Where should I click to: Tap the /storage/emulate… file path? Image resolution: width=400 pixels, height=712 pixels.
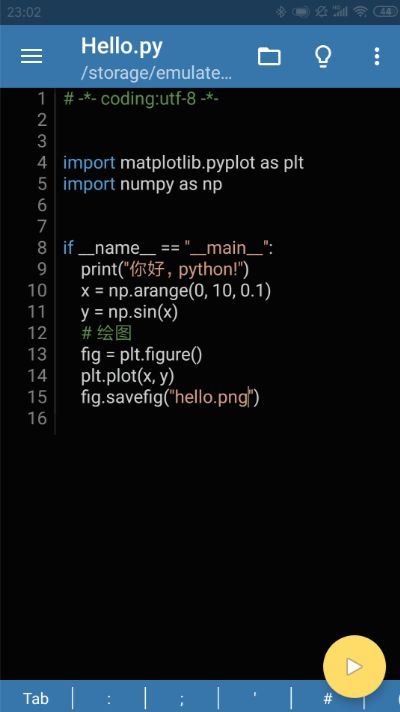click(156, 73)
